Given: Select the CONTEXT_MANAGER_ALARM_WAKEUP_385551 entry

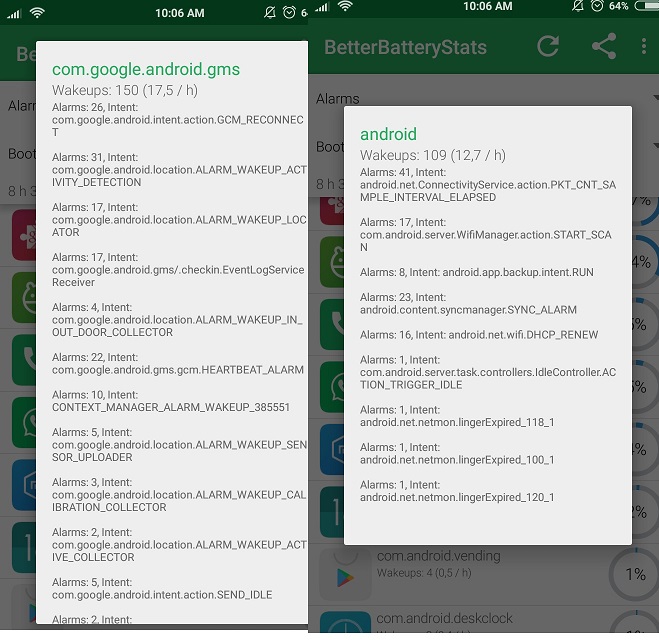Looking at the screenshot, I should [x=171, y=401].
